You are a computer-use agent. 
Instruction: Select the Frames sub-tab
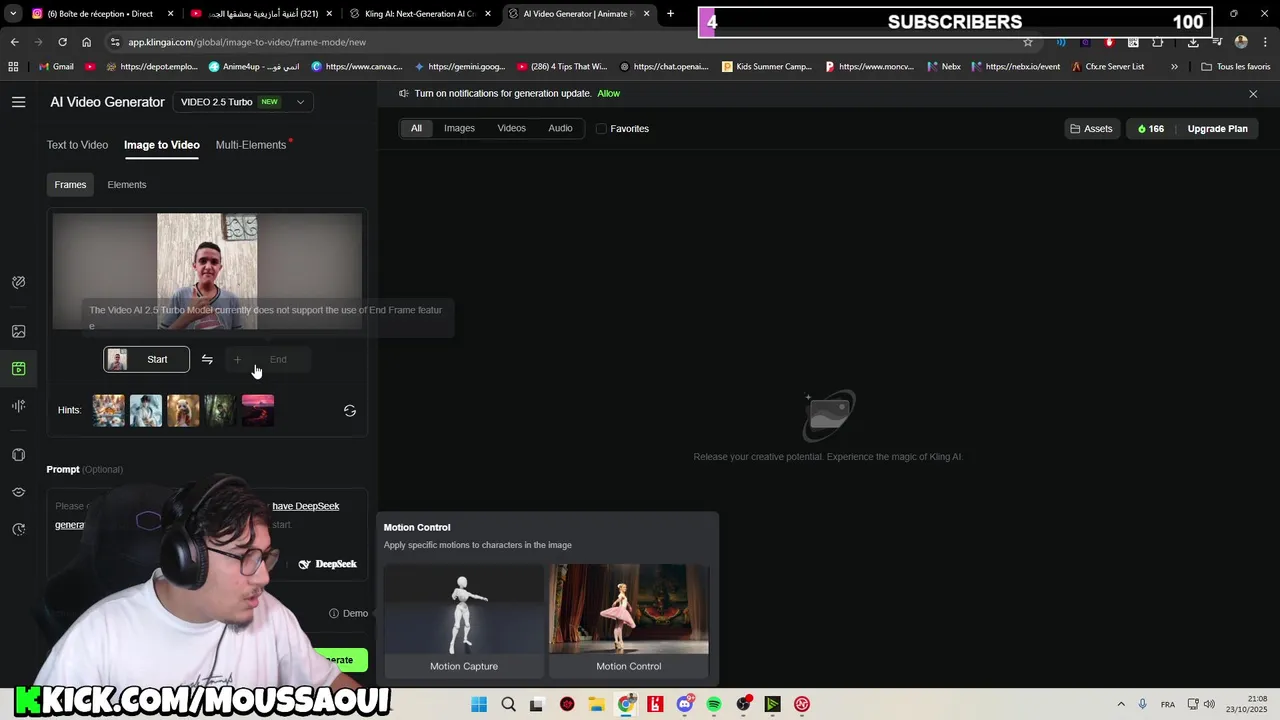[70, 185]
